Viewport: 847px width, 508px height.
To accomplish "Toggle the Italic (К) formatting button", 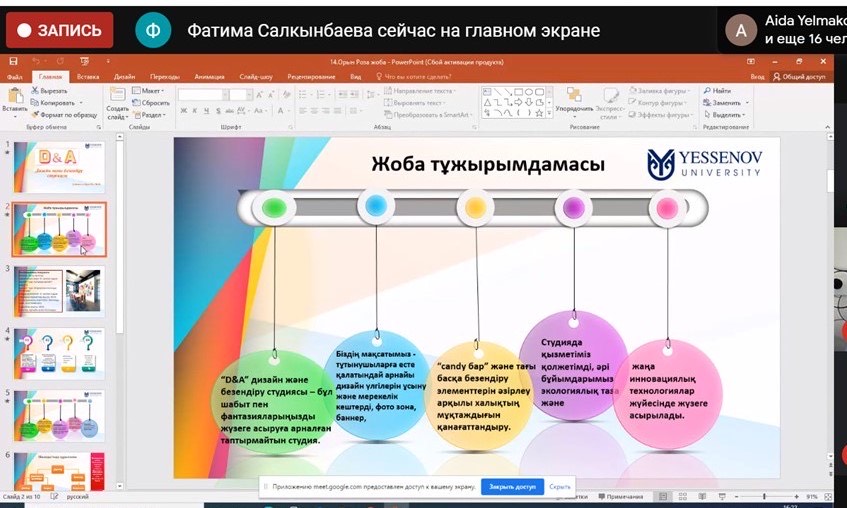I will pos(195,114).
